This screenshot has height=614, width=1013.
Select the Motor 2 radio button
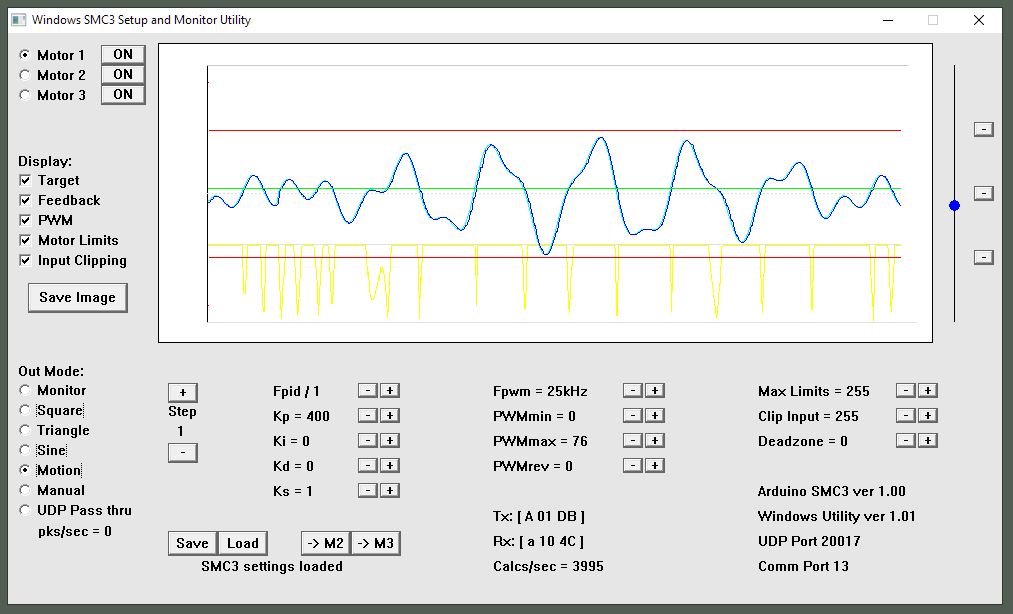tap(25, 75)
